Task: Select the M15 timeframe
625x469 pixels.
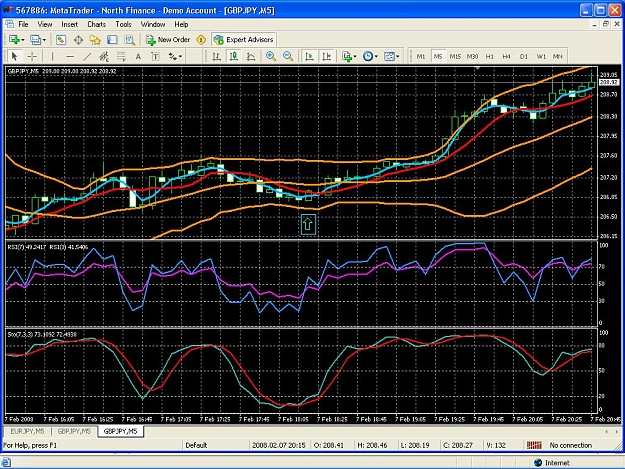Action: tap(455, 57)
